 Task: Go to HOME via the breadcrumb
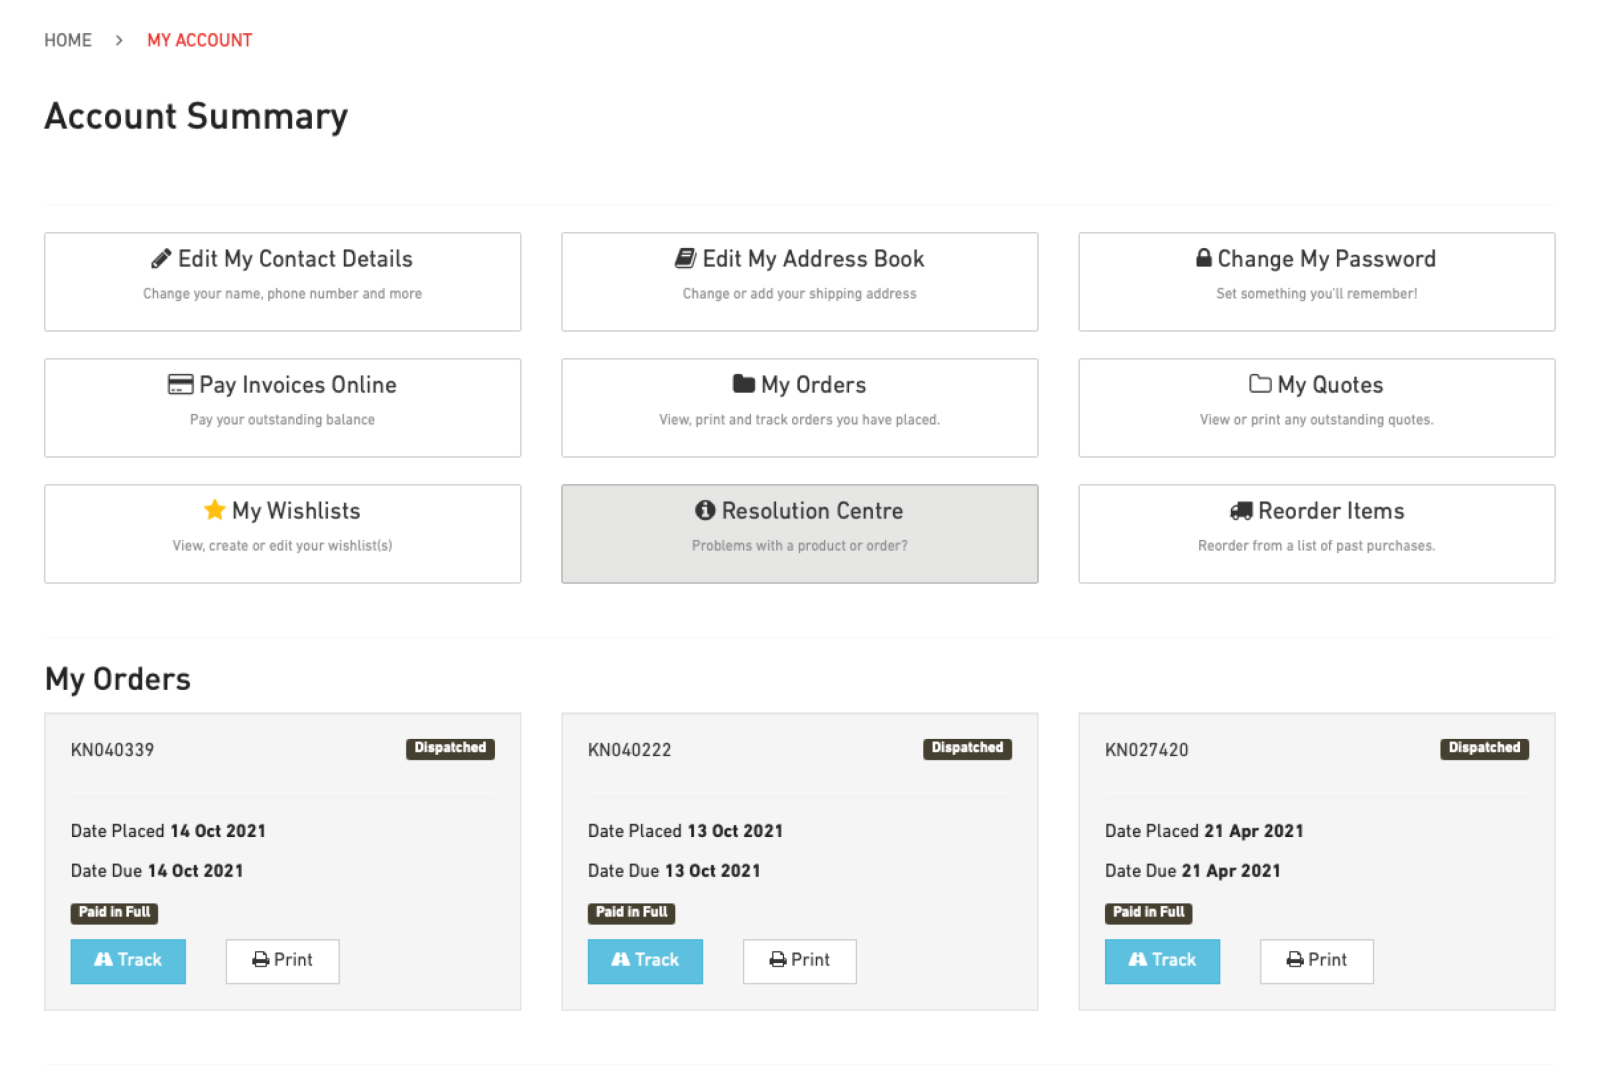[68, 40]
